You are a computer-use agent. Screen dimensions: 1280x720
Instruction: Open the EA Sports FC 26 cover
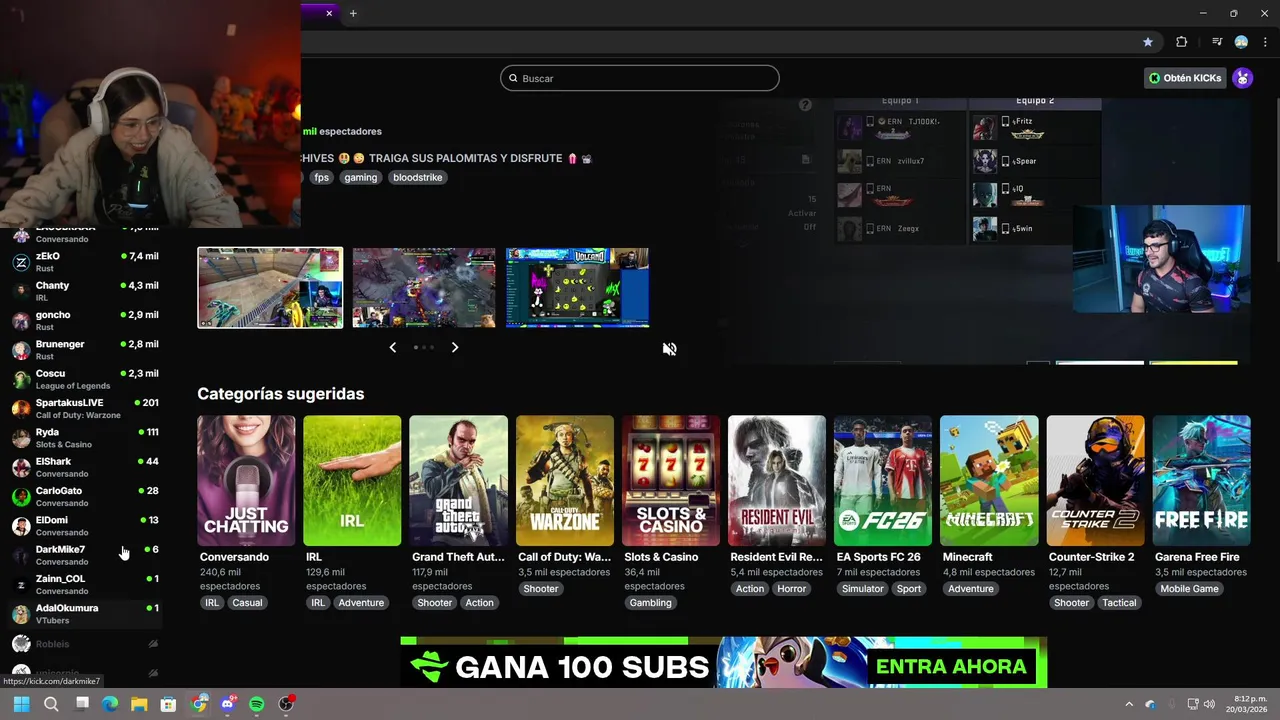(x=883, y=481)
